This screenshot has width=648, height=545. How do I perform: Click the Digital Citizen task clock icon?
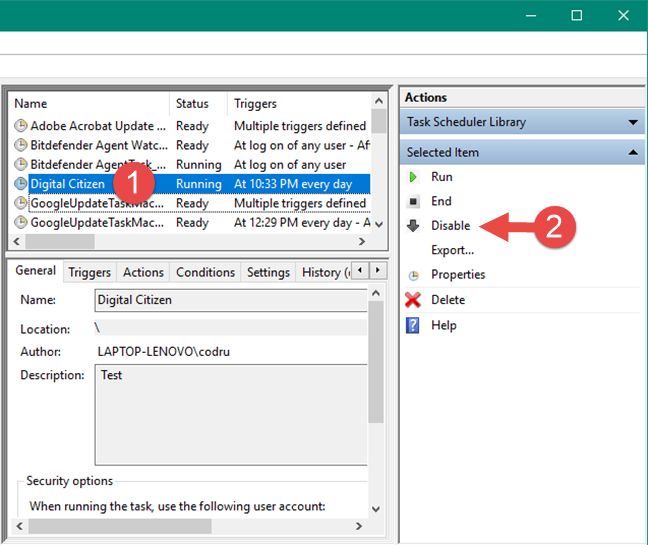click(21, 184)
